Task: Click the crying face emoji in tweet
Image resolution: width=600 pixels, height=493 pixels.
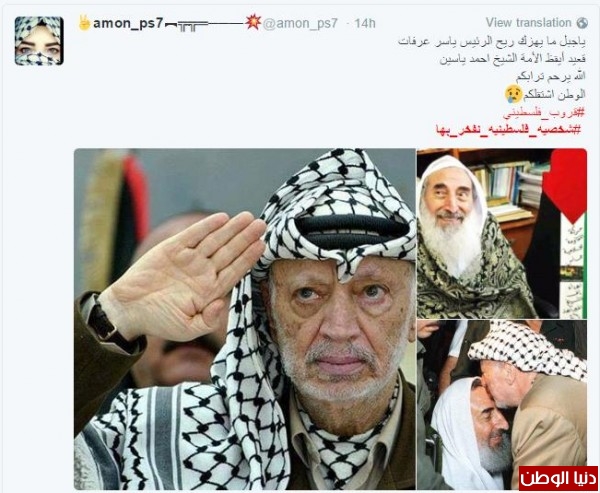Action: tap(513, 94)
